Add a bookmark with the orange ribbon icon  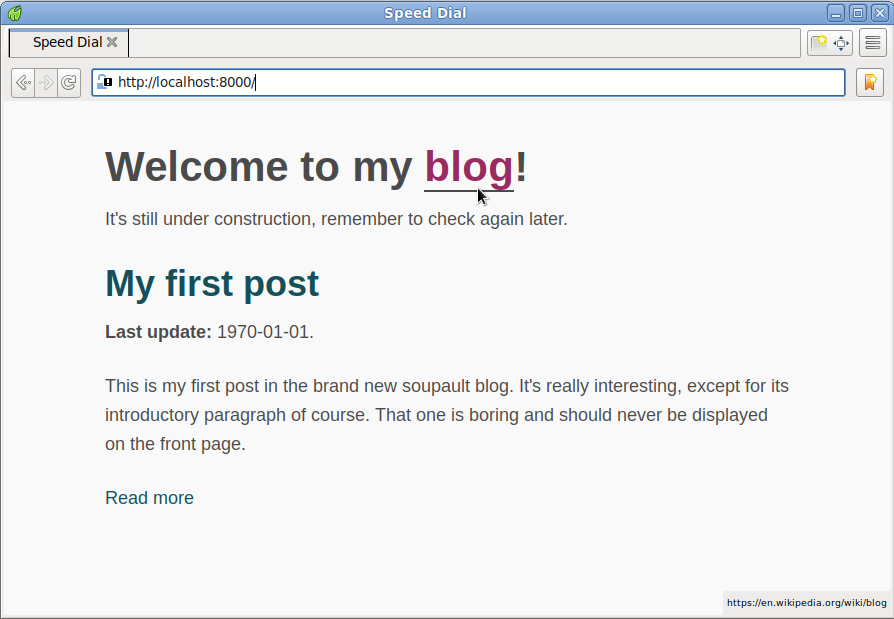tap(869, 83)
